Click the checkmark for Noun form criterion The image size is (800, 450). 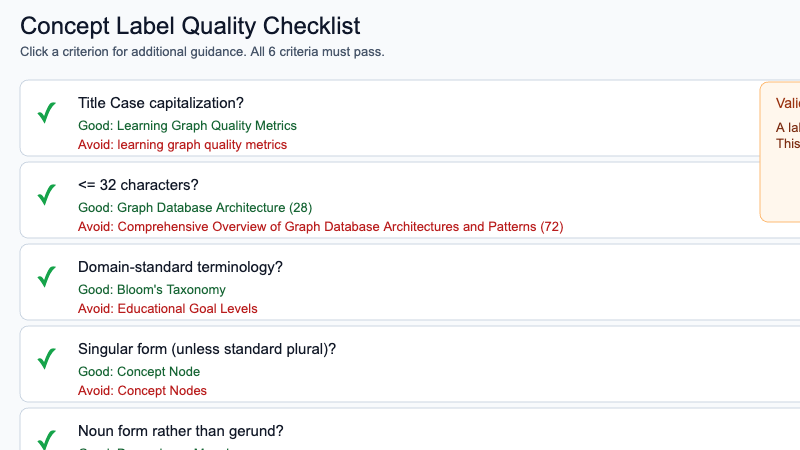[x=46, y=438]
